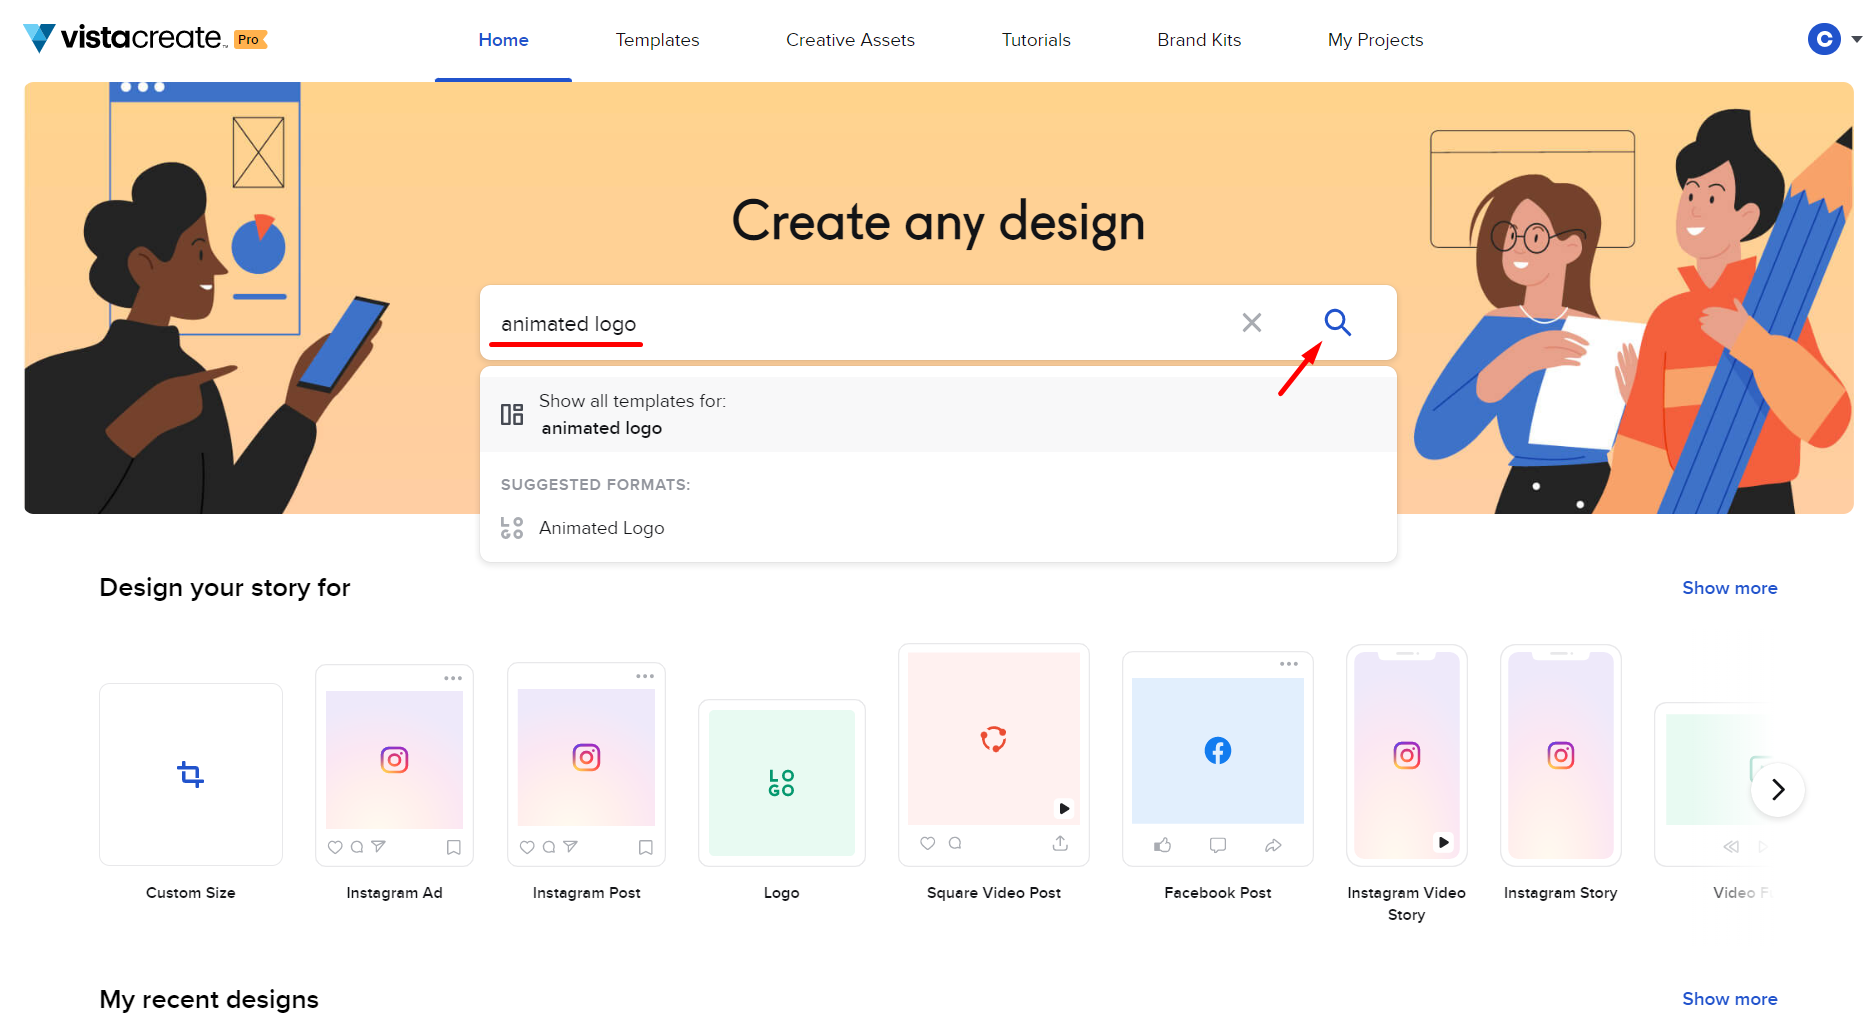Click the LOGO icon in the Logo card
1876x1031 pixels.
pos(781,783)
